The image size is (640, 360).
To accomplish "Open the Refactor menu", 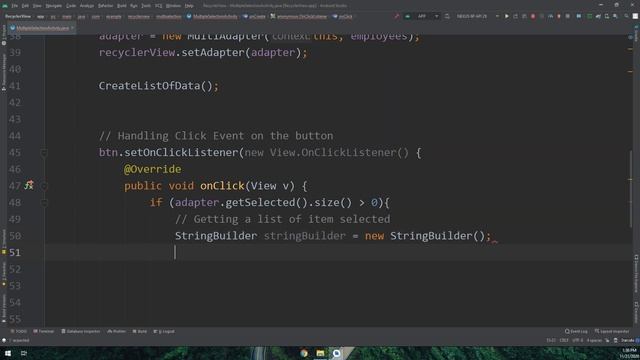I will coord(105,6).
